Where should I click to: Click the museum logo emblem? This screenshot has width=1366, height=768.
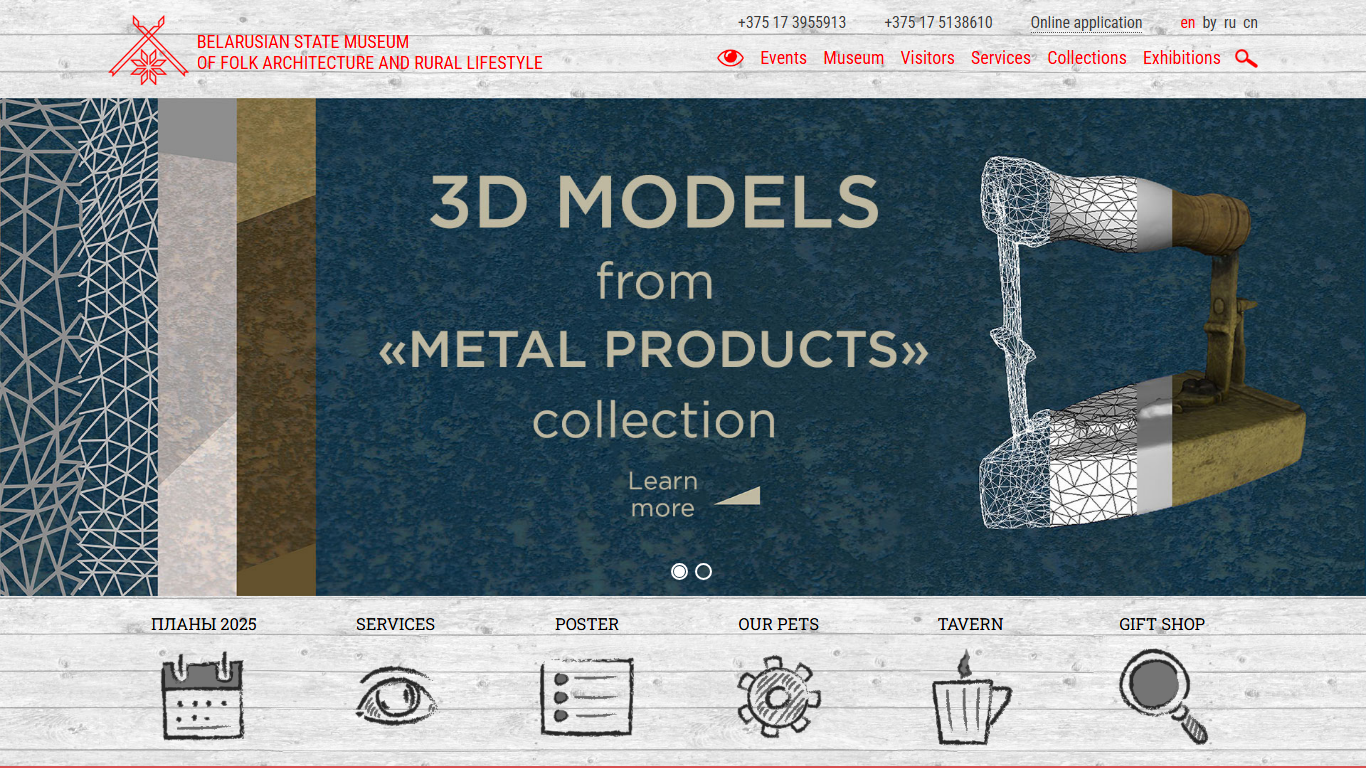pyautogui.click(x=148, y=50)
